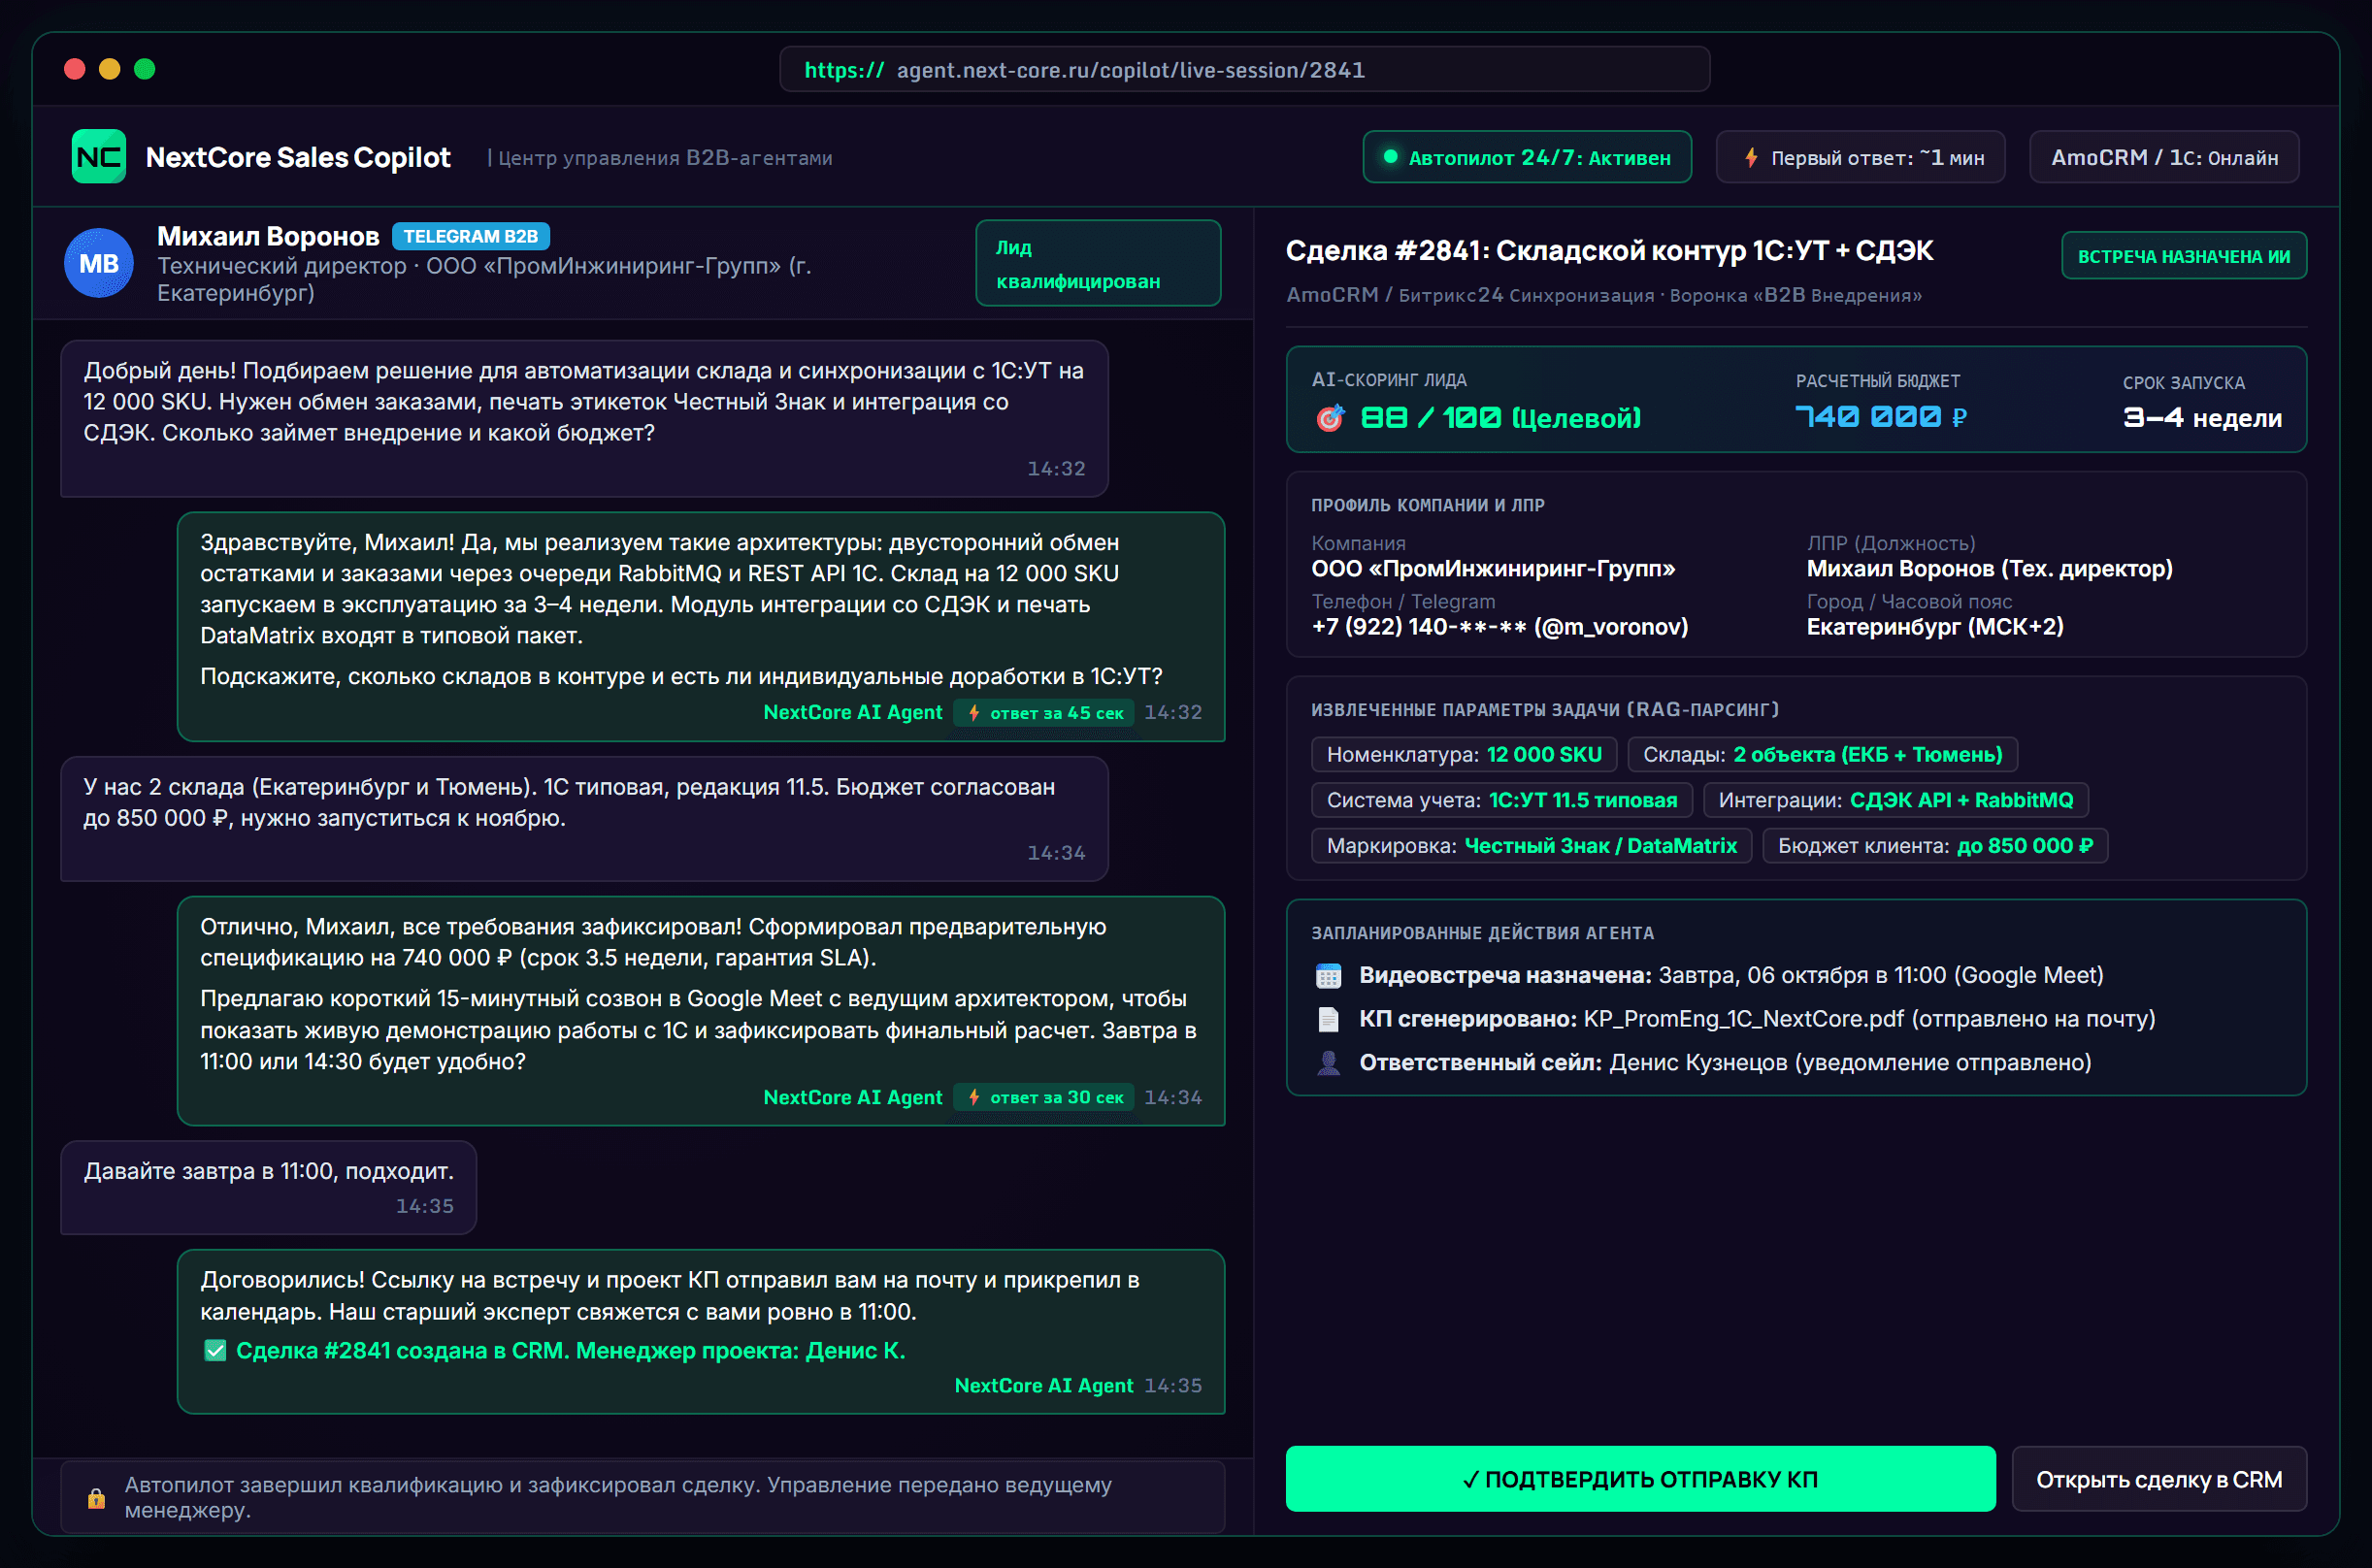
Task: Click the Система учета: 1С:УТ 11.5 типовая chip
Action: point(1501,800)
